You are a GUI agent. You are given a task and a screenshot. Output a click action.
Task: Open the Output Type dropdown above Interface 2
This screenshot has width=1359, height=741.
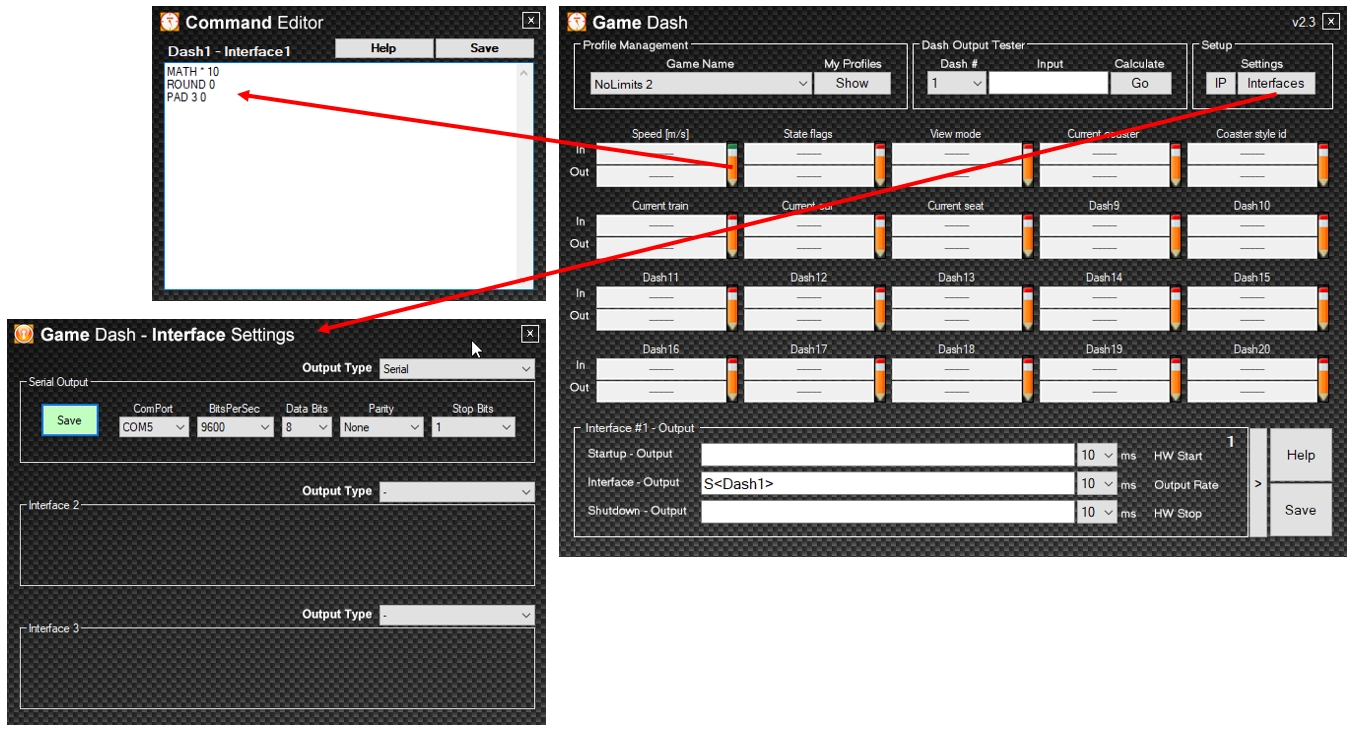[x=457, y=492]
